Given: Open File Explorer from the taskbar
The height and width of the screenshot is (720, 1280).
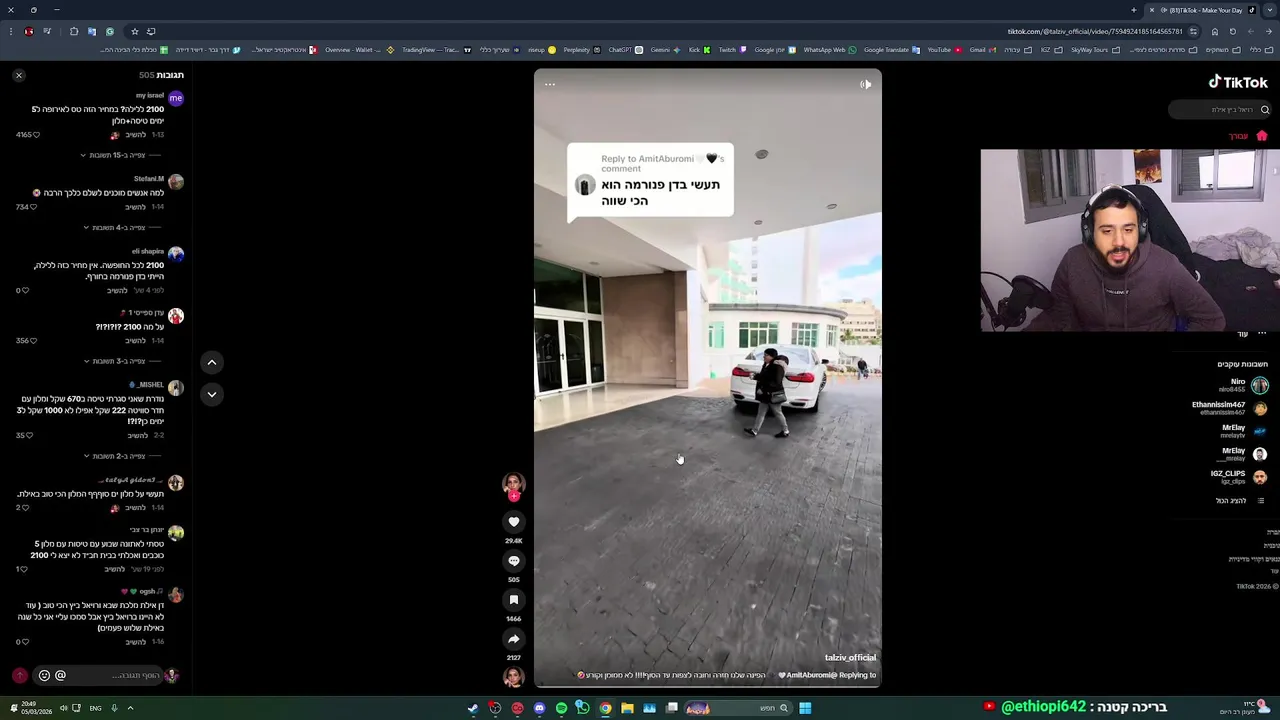Looking at the screenshot, I should coord(627,708).
